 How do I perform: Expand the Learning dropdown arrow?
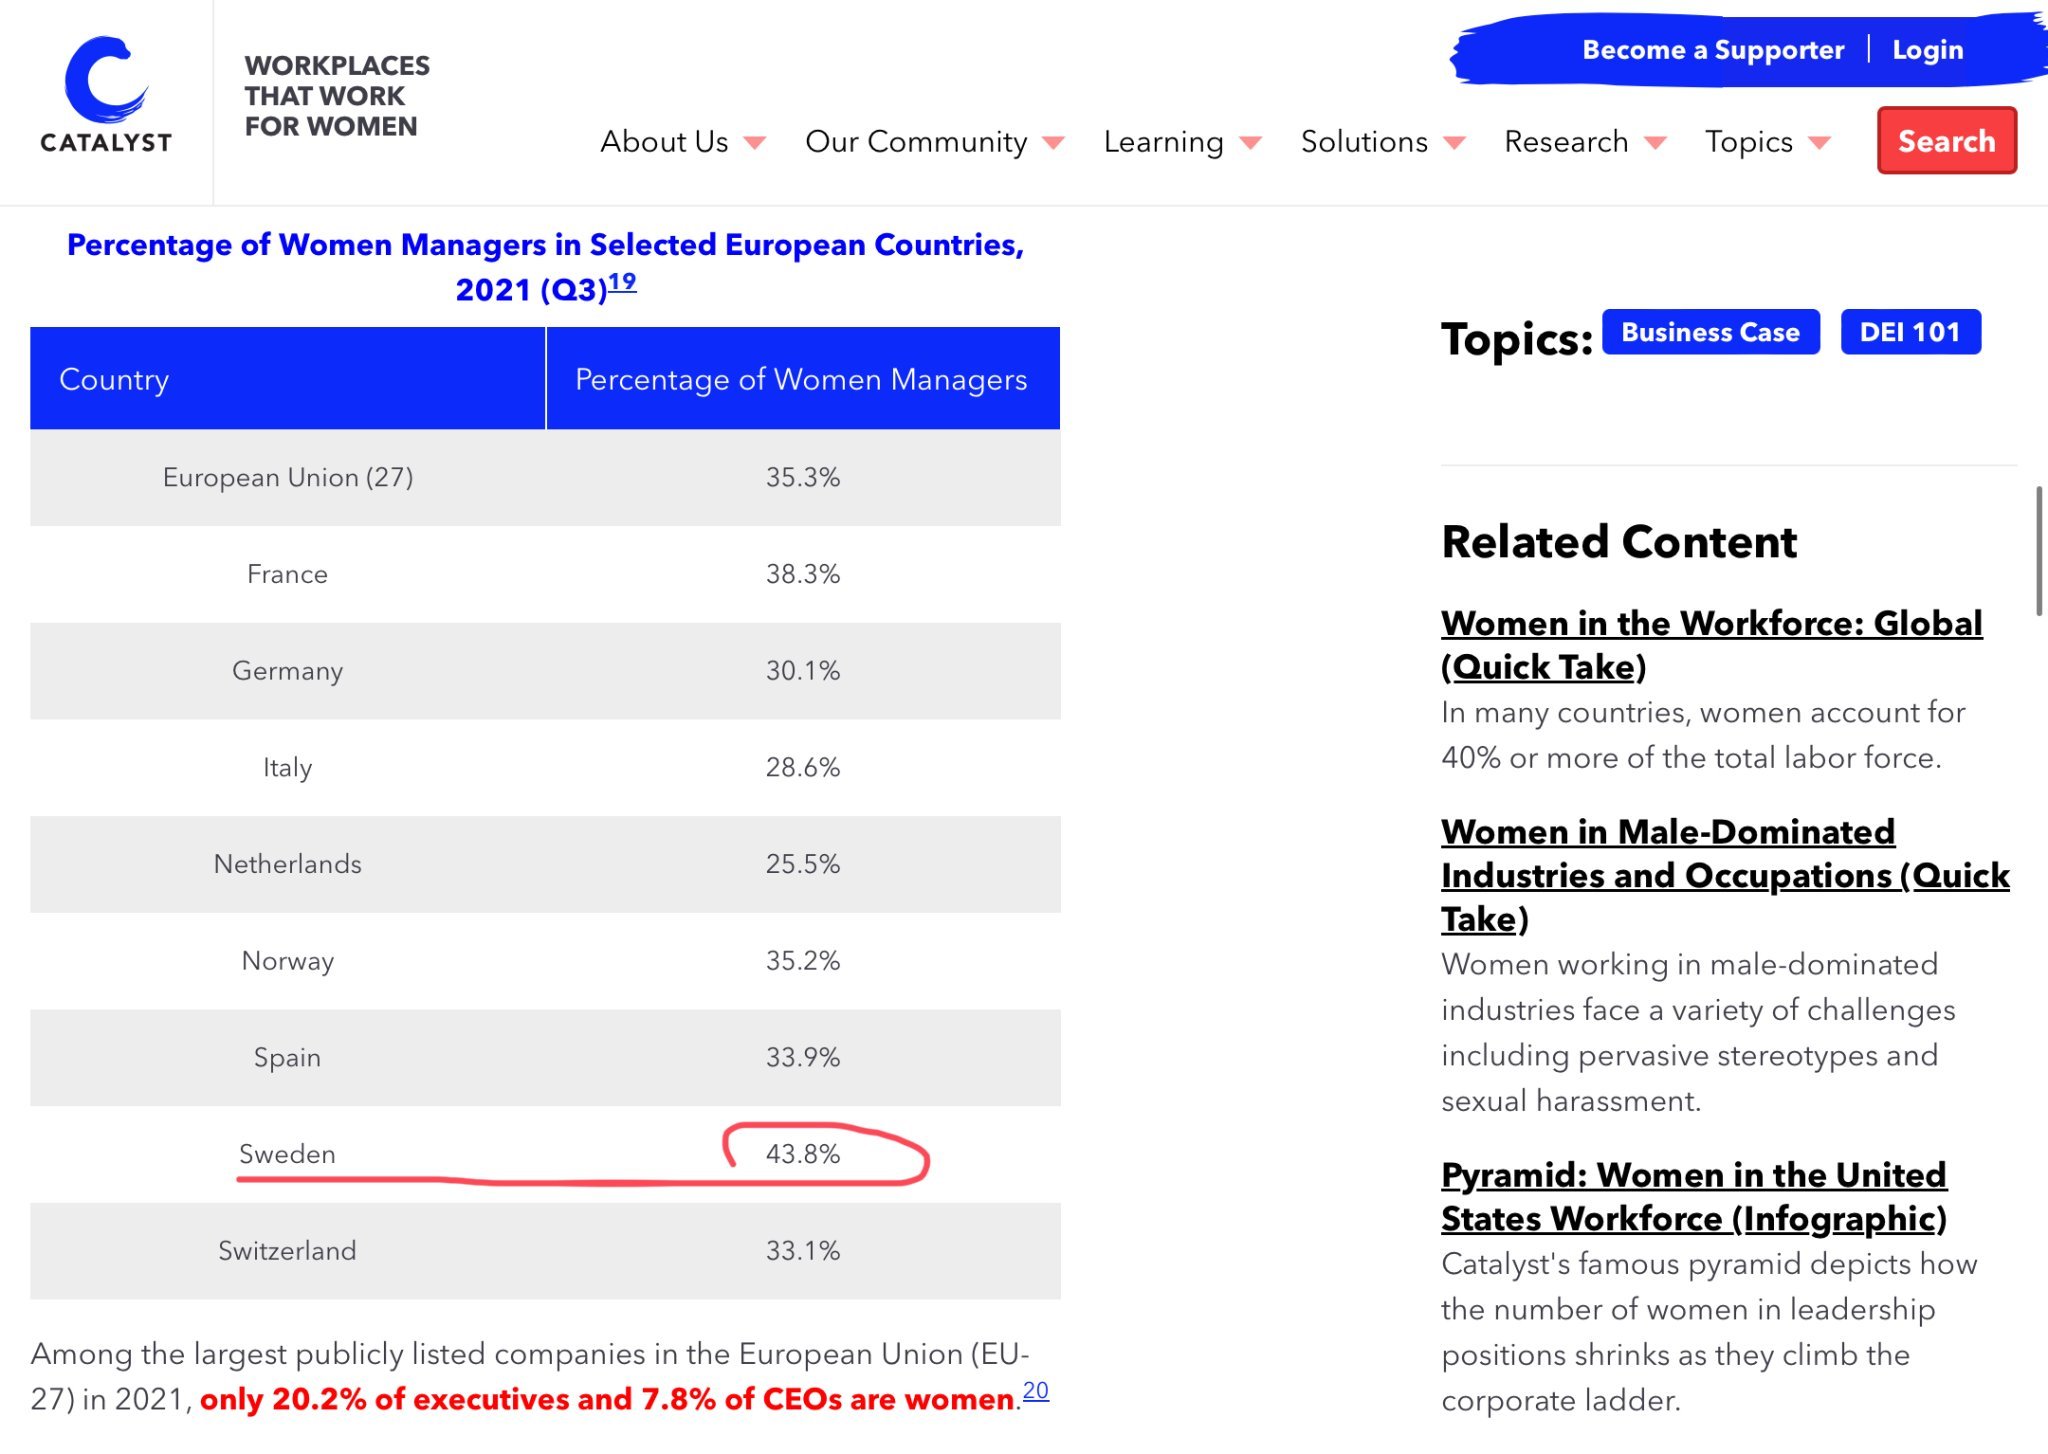[1250, 143]
